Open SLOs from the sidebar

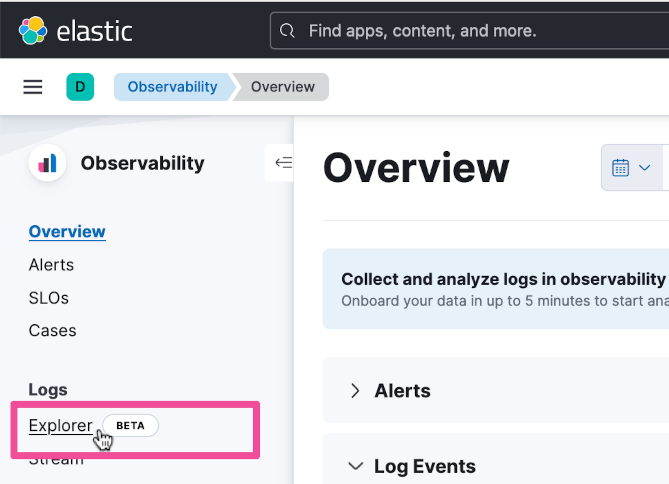click(49, 298)
